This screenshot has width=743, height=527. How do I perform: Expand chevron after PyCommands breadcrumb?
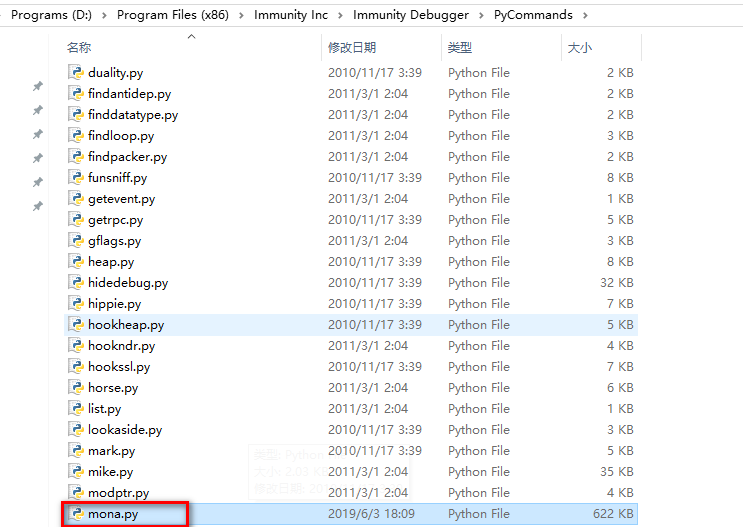coord(585,15)
